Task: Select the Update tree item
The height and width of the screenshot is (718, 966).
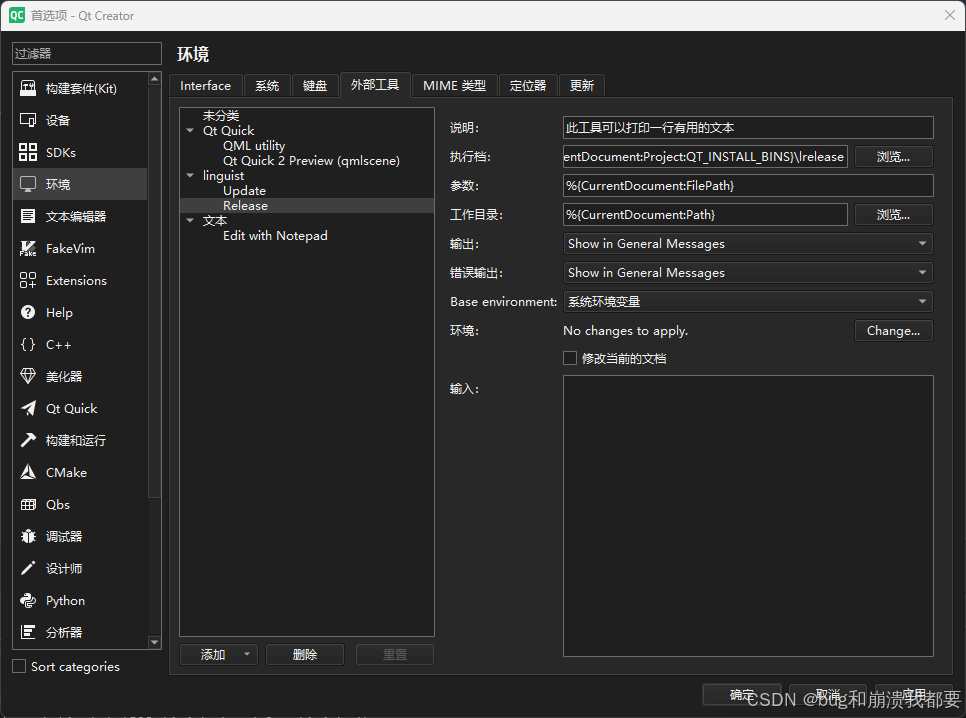Action: (x=244, y=190)
